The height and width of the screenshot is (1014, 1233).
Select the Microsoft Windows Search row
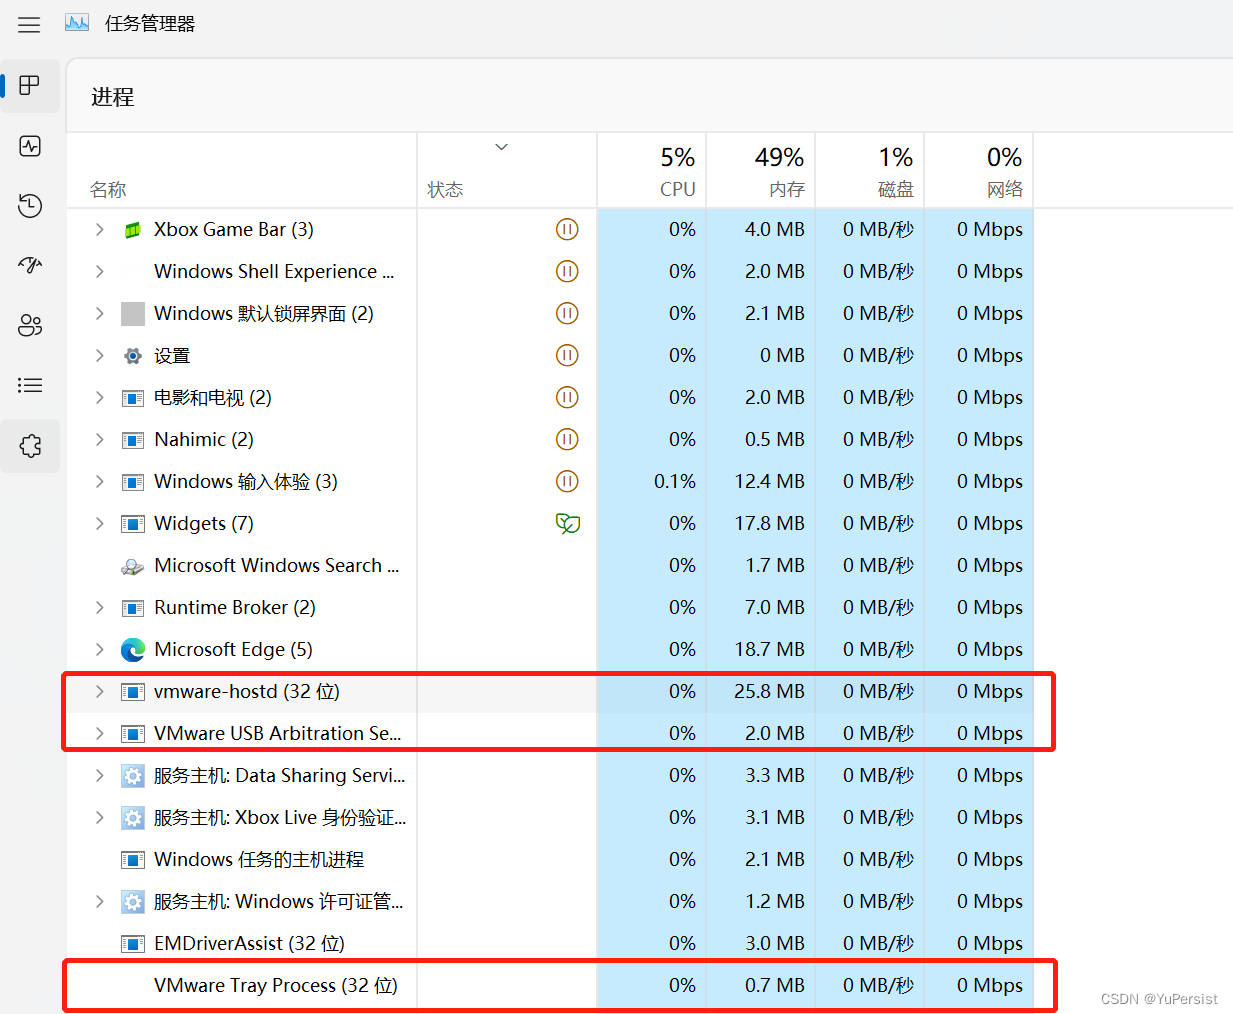click(x=550, y=565)
